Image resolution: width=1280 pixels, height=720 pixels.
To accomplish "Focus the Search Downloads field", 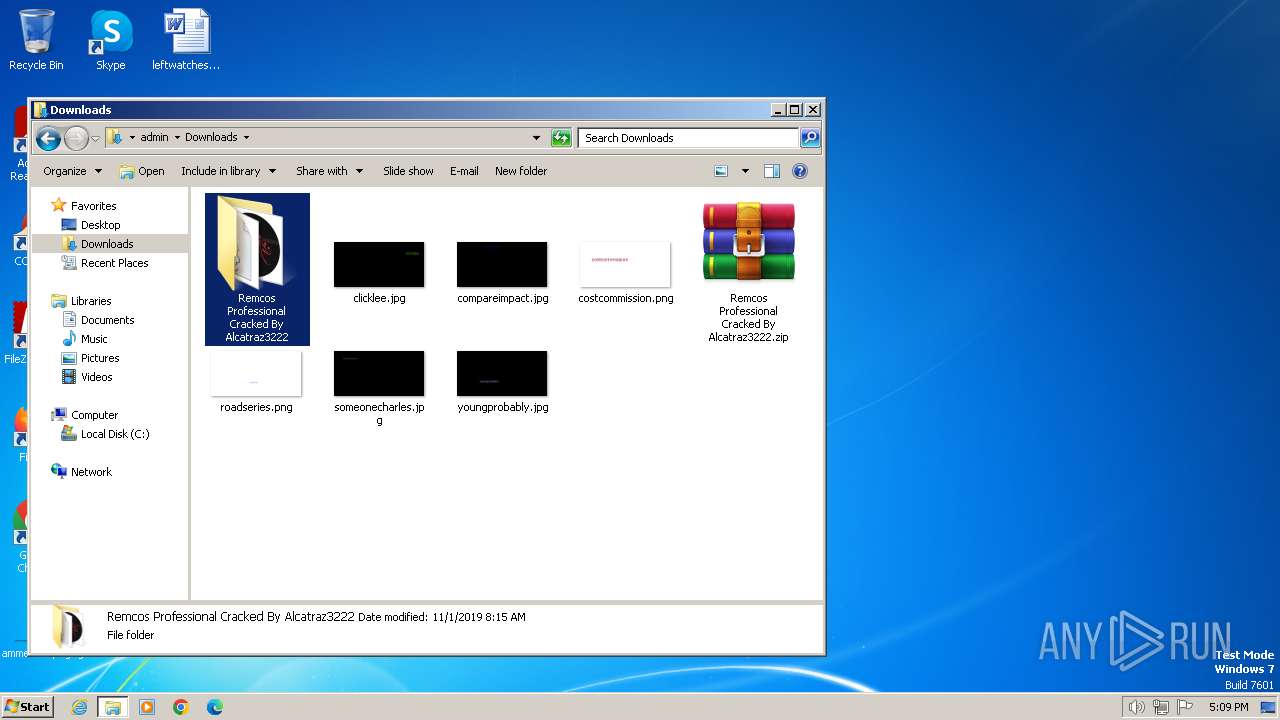I will (x=689, y=138).
